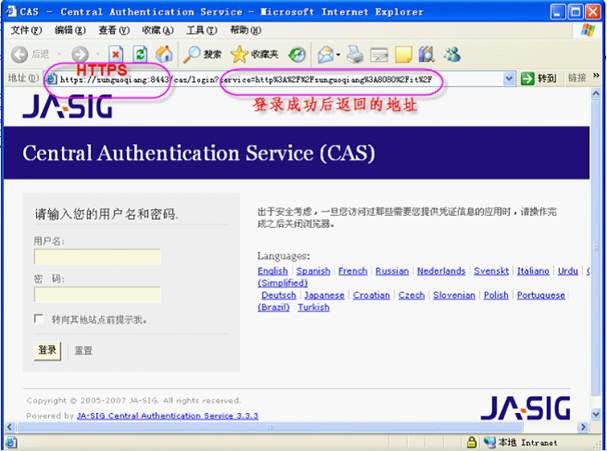607x451 pixels.
Task: Open the 收藏 (Favorites) menu
Action: tap(158, 30)
